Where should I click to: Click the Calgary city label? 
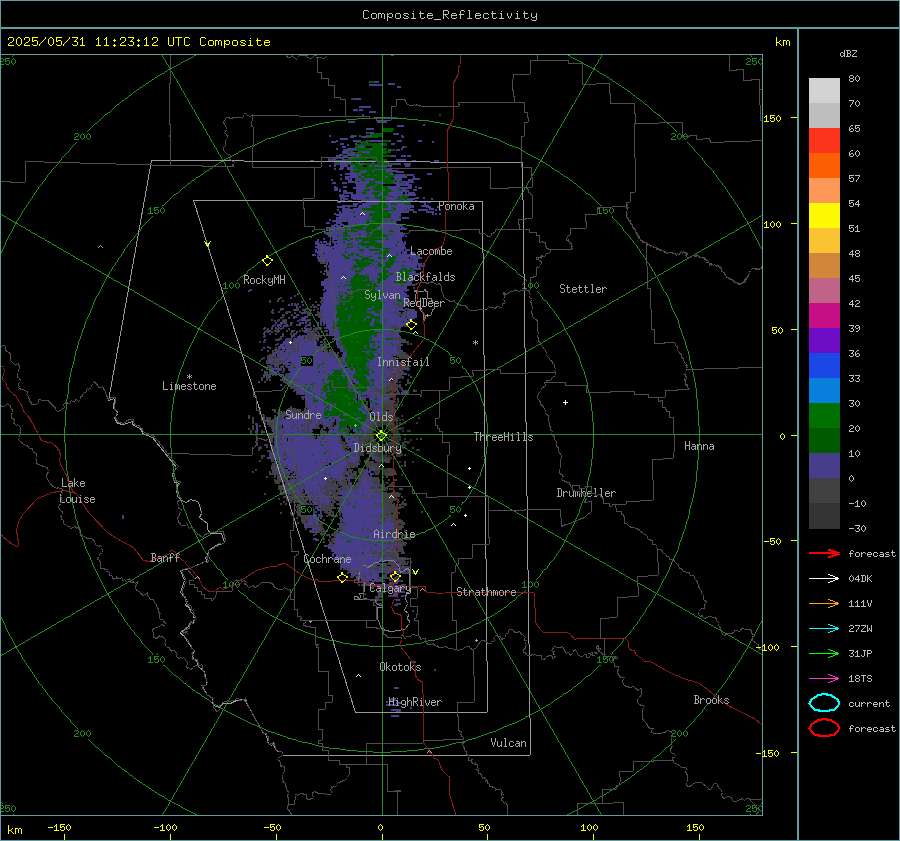pyautogui.click(x=390, y=588)
